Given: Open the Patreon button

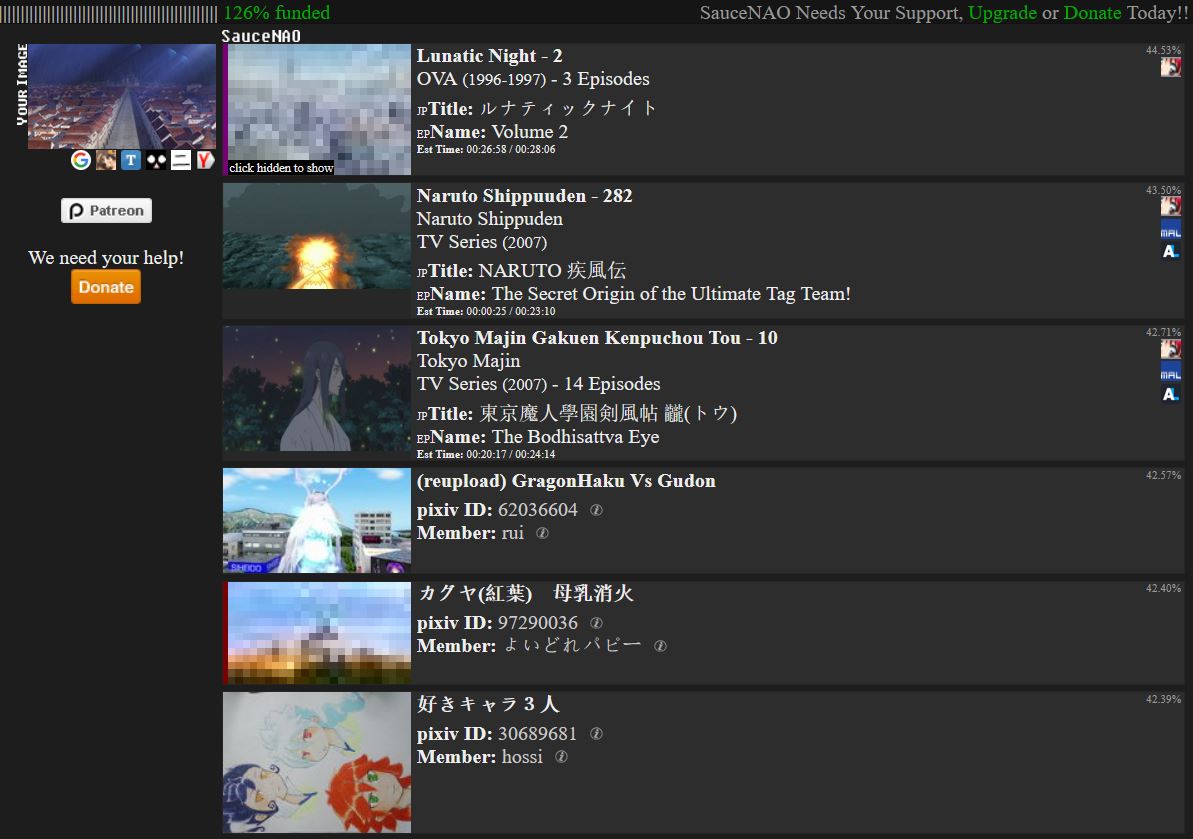Looking at the screenshot, I should pyautogui.click(x=107, y=211).
